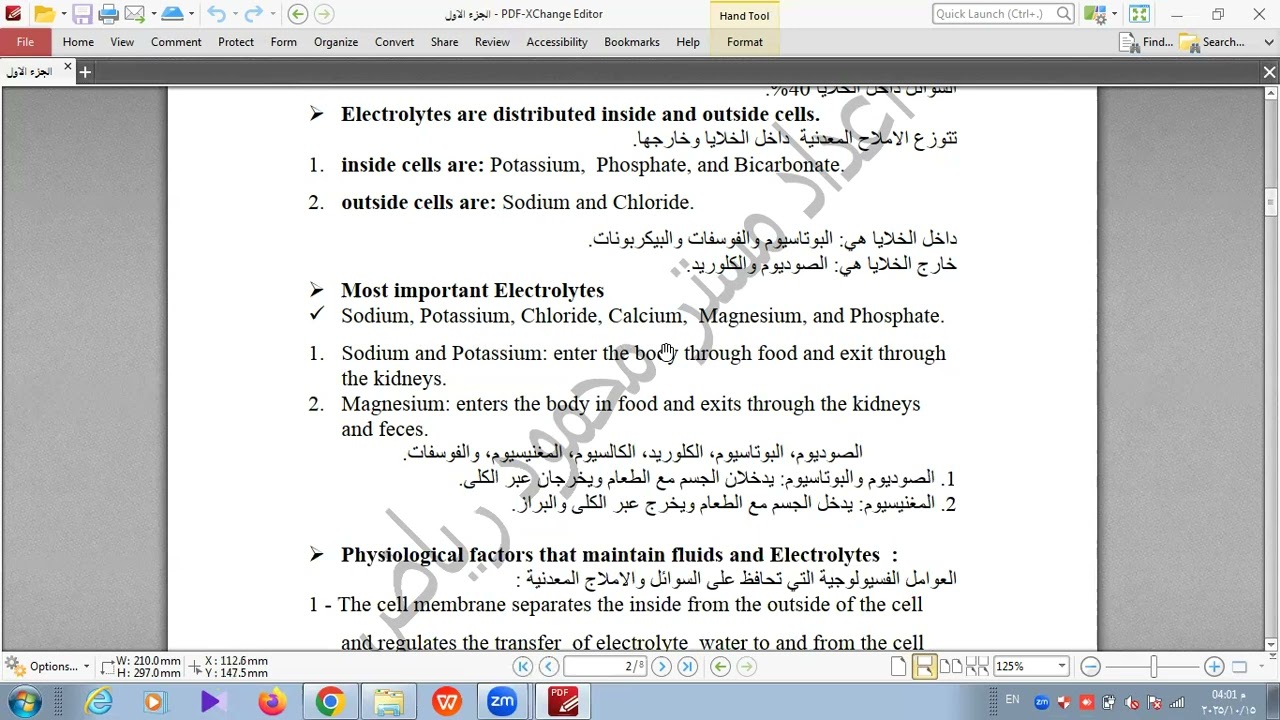Save the document with the floppy icon
The width and height of the screenshot is (1280, 720).
(x=82, y=14)
